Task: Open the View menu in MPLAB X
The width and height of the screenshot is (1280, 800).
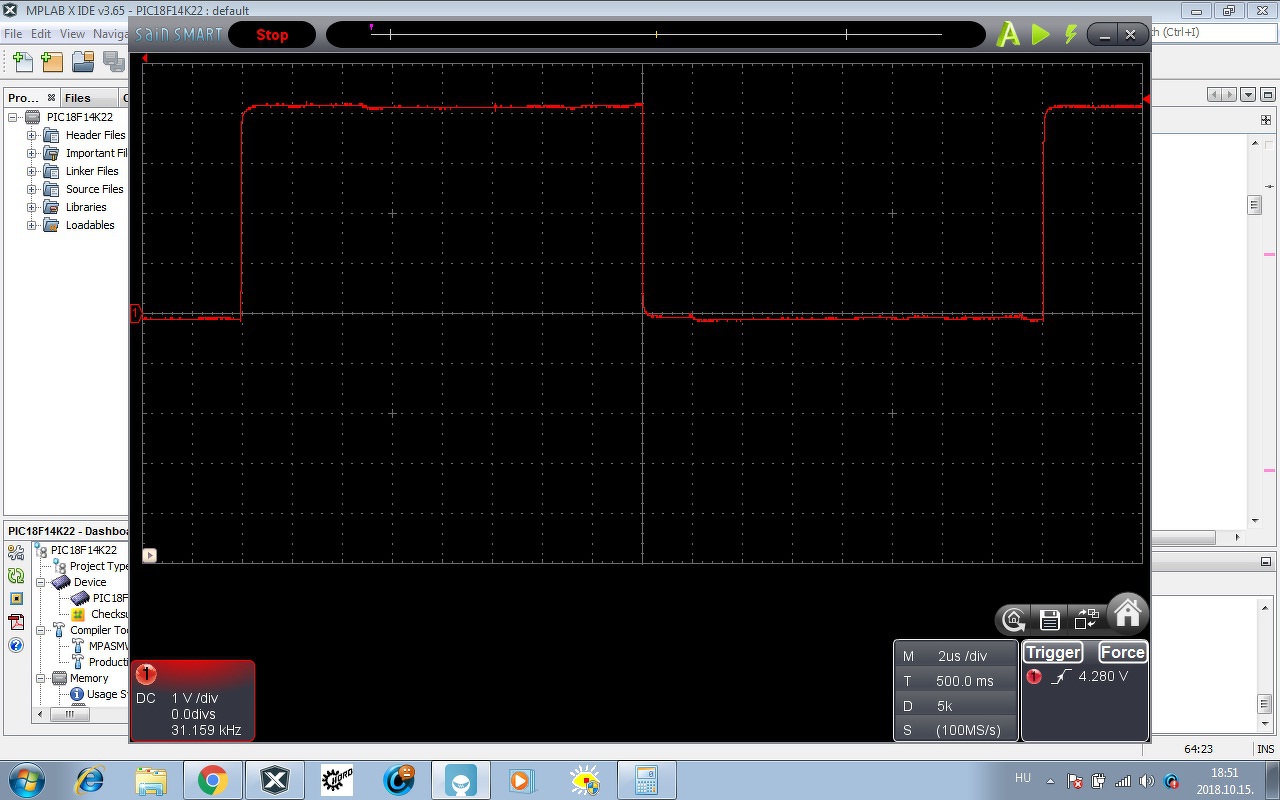Action: (x=72, y=34)
